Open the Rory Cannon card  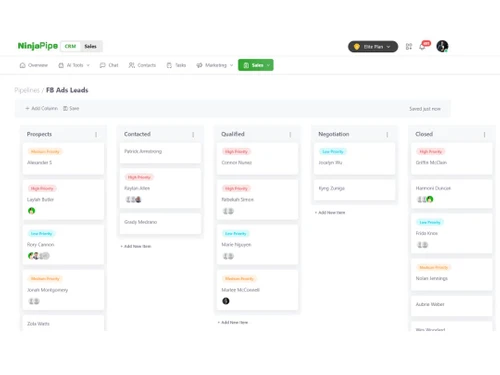click(x=63, y=245)
